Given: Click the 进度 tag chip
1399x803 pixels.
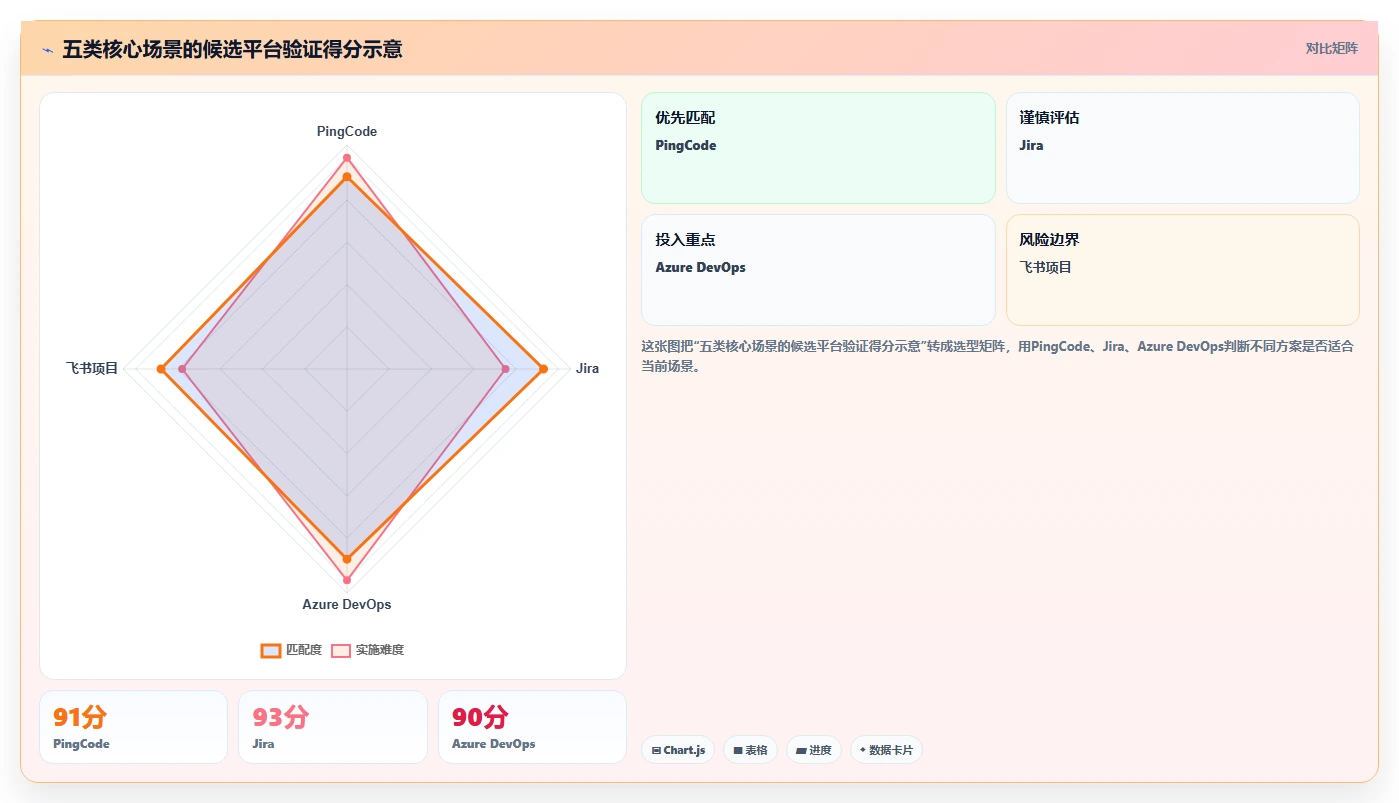Looking at the screenshot, I should coord(814,750).
